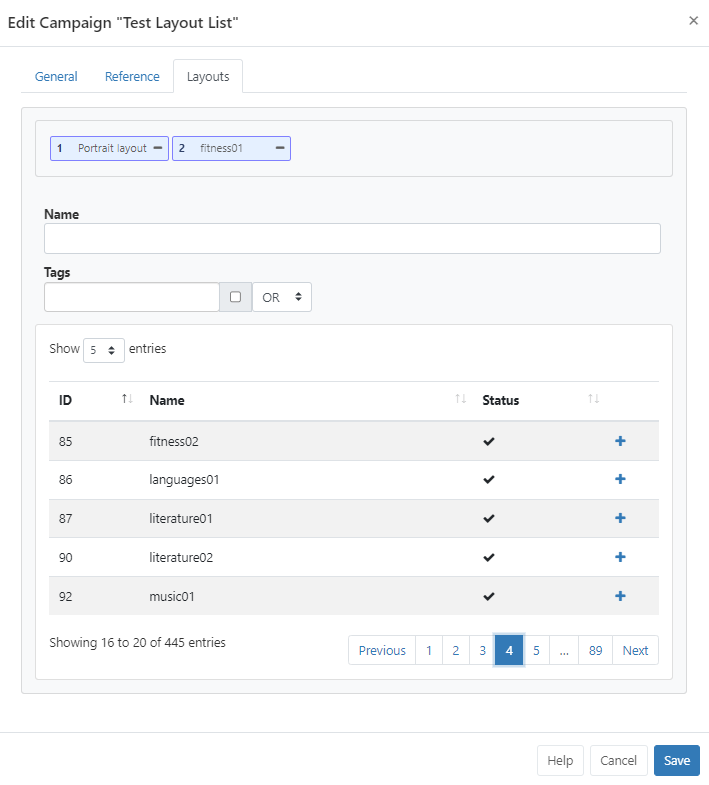This screenshot has width=709, height=785.
Task: Switch to the Reference tab
Action: pos(132,77)
